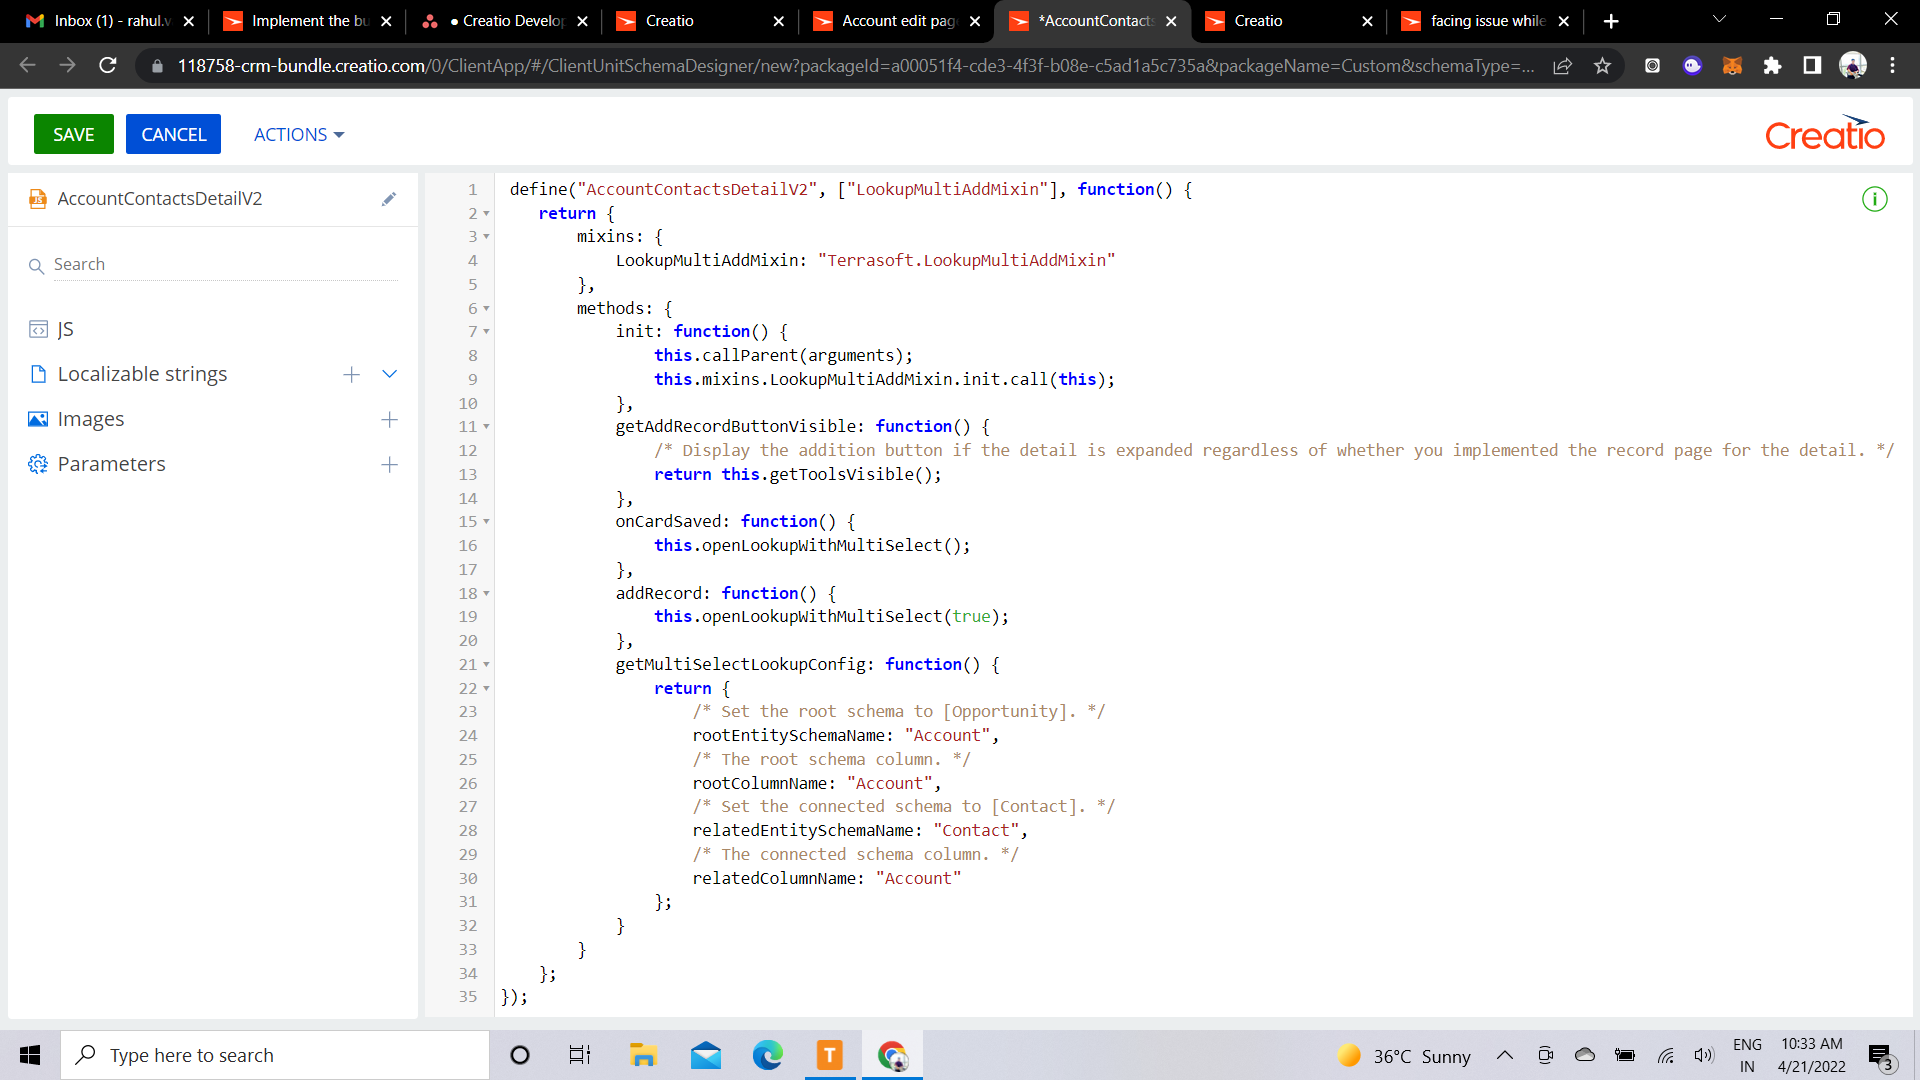Open the Mail app in the taskbar
Image resolution: width=1920 pixels, height=1080 pixels.
click(706, 1055)
